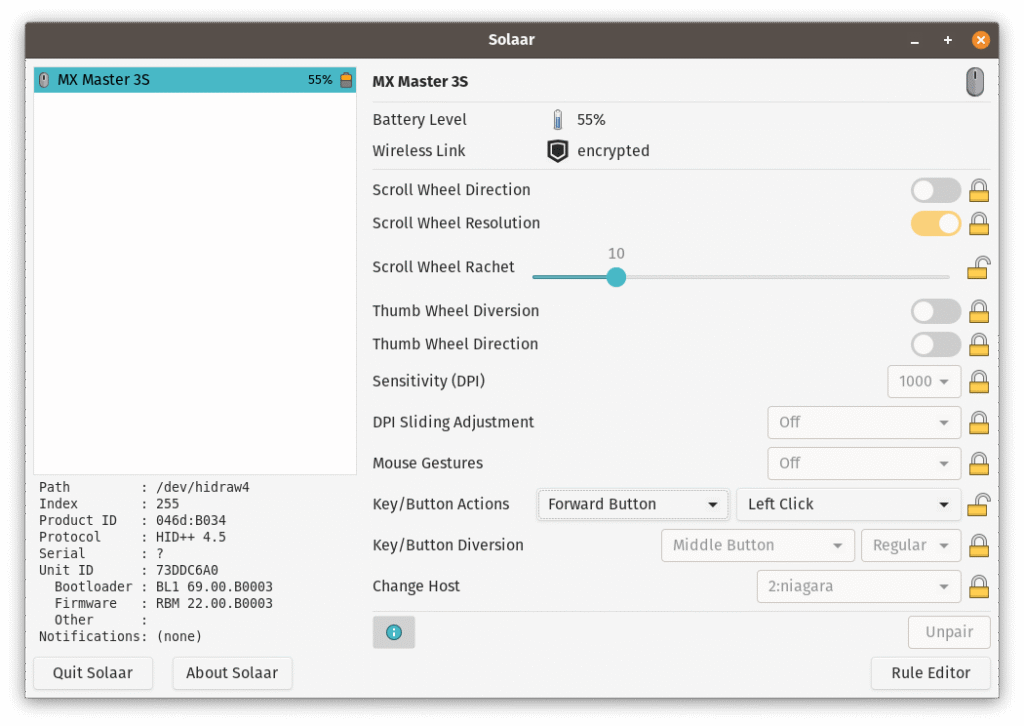Click the lock icon beside Scroll Wheel Direction
Screen dimensions: 1024x726
[979, 190]
